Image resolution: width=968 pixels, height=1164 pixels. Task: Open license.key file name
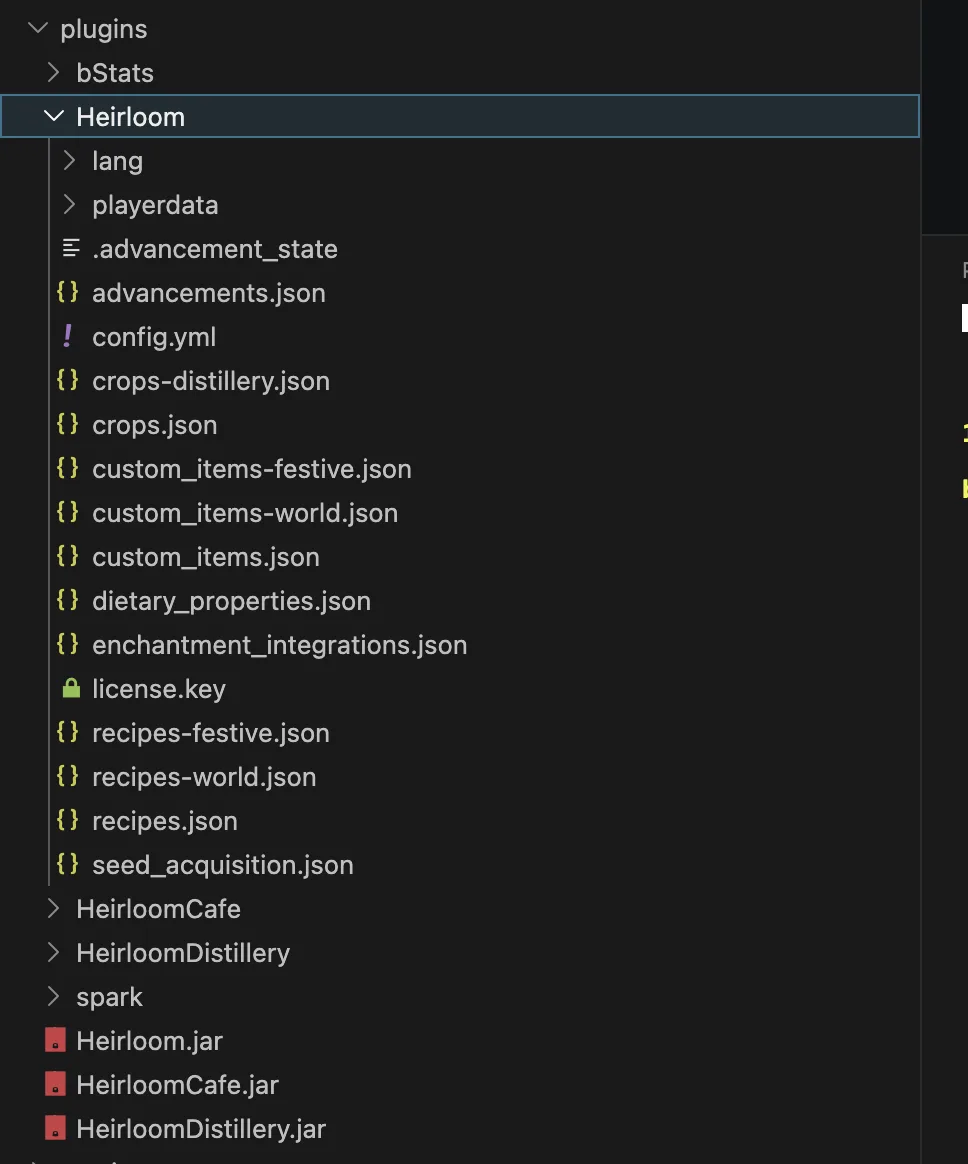pos(159,690)
